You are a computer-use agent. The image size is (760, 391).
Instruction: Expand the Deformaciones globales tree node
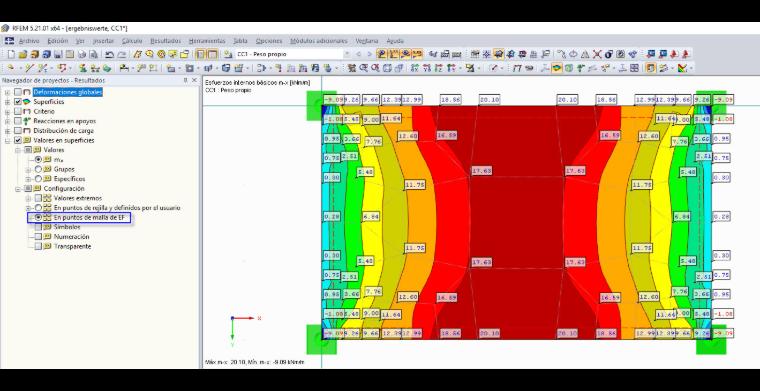click(8, 92)
